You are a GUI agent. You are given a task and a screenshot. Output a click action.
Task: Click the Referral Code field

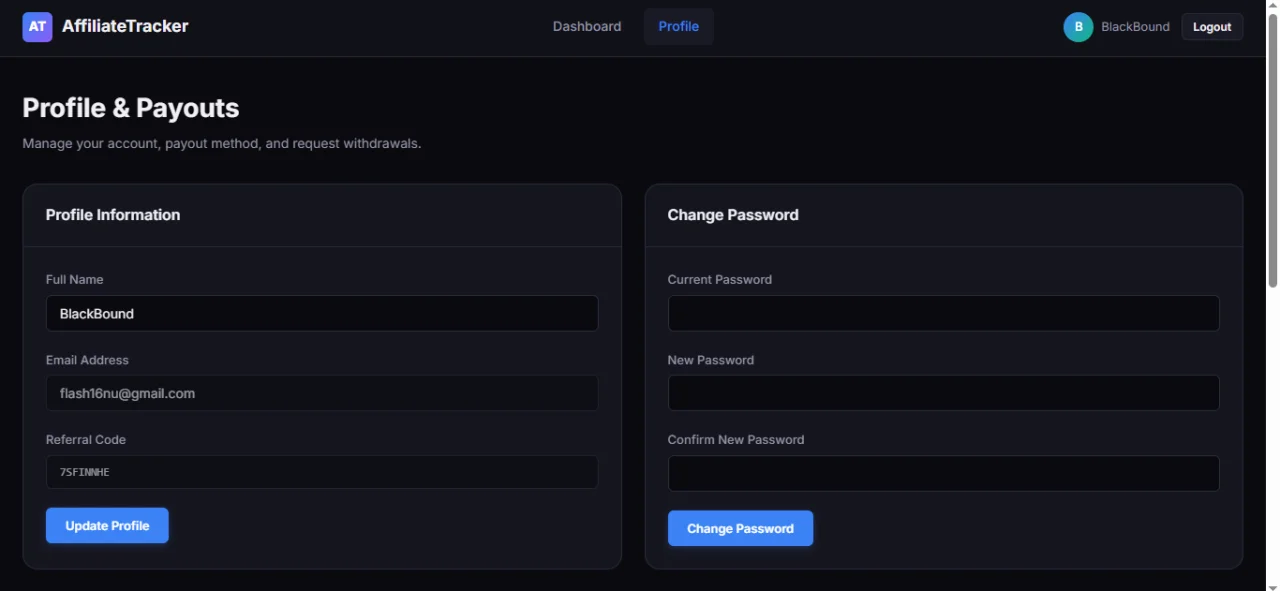tap(322, 472)
